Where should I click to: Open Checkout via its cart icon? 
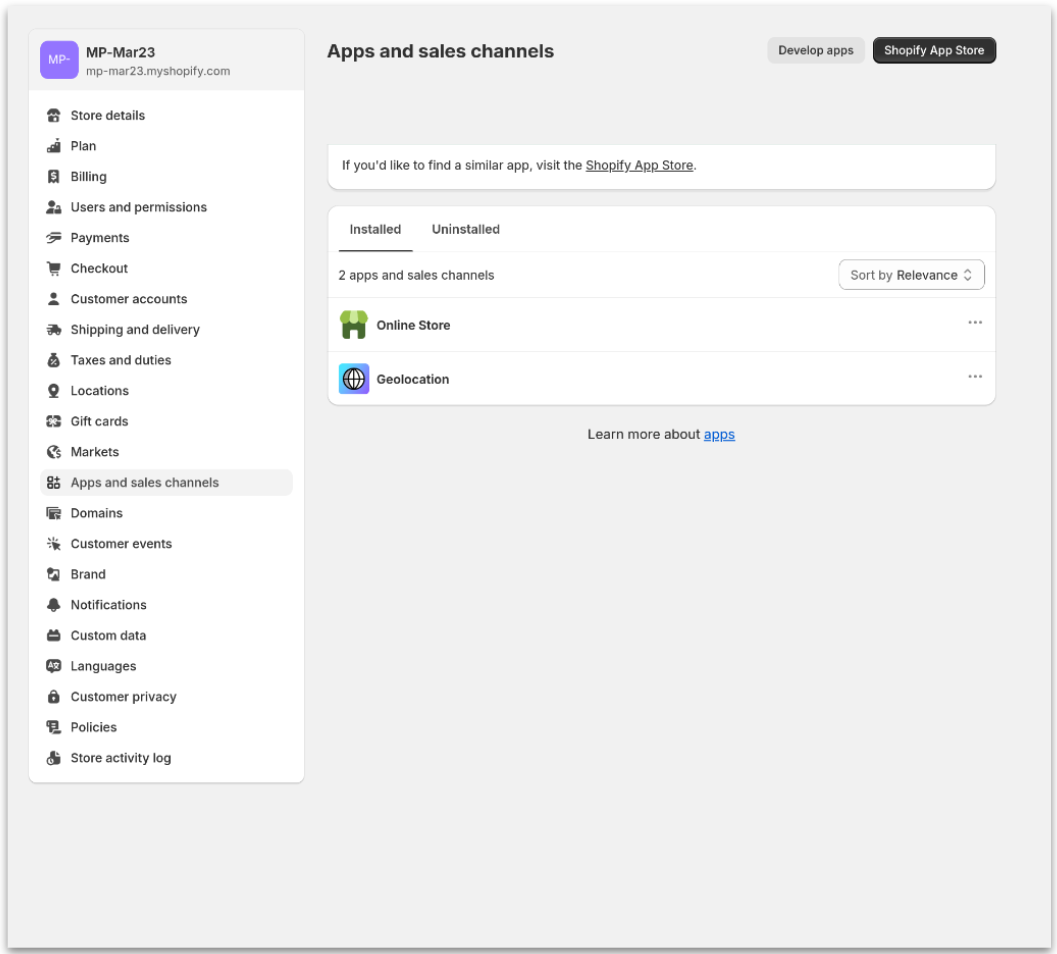click(x=54, y=268)
